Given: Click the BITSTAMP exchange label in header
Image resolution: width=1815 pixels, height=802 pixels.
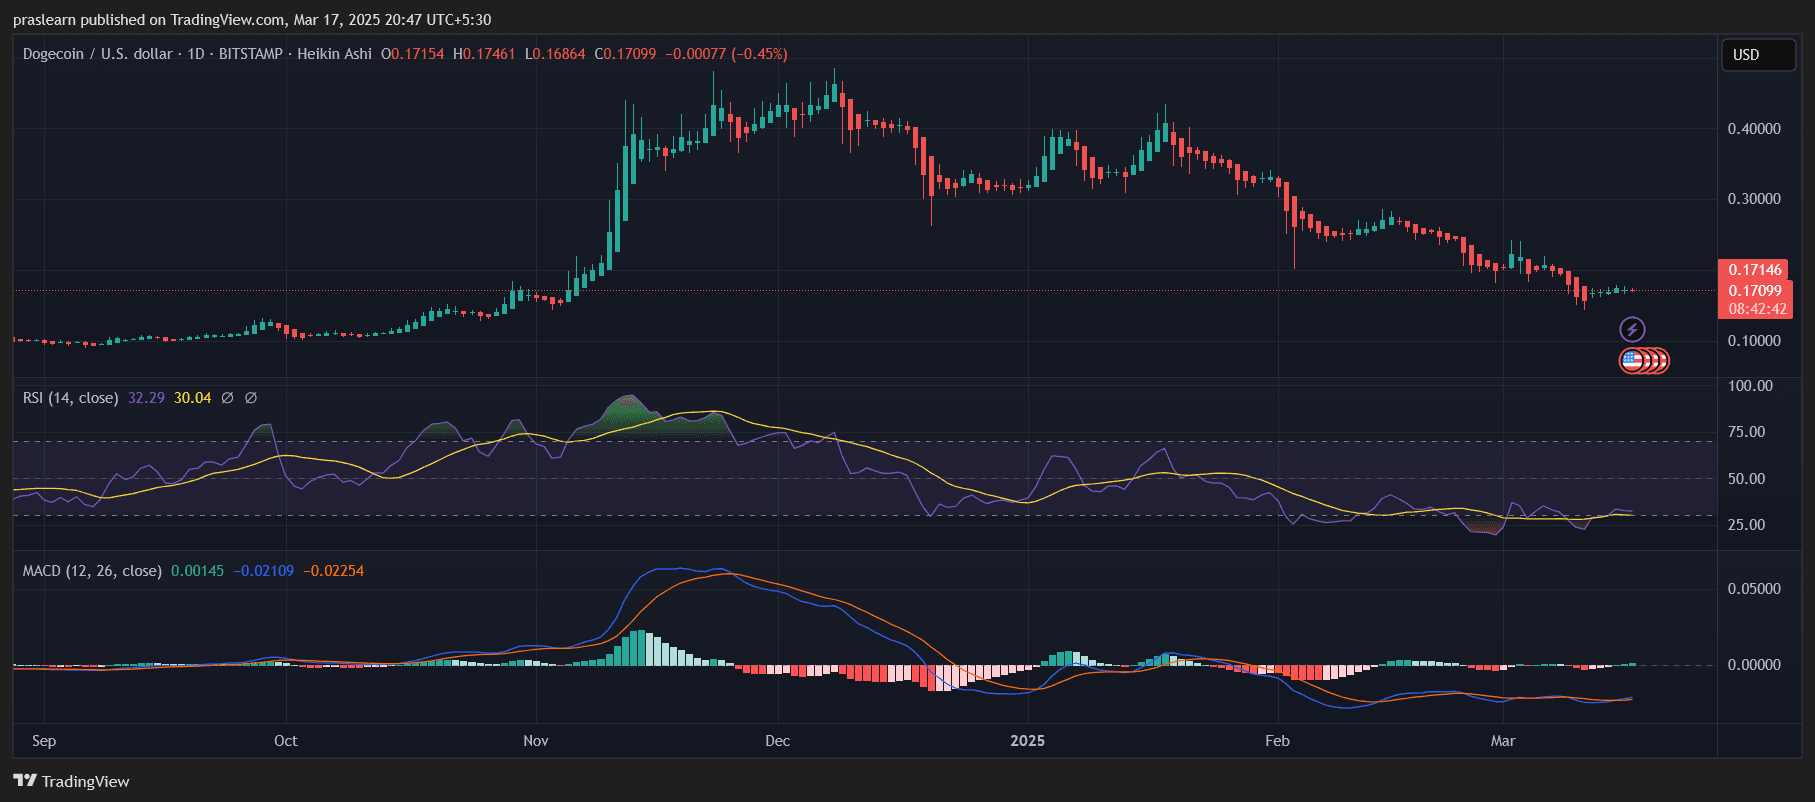Looking at the screenshot, I should point(250,54).
